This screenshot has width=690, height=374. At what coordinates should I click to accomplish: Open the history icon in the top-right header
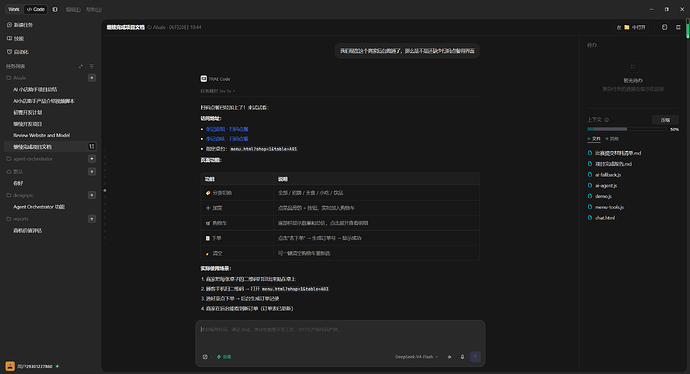click(x=664, y=27)
